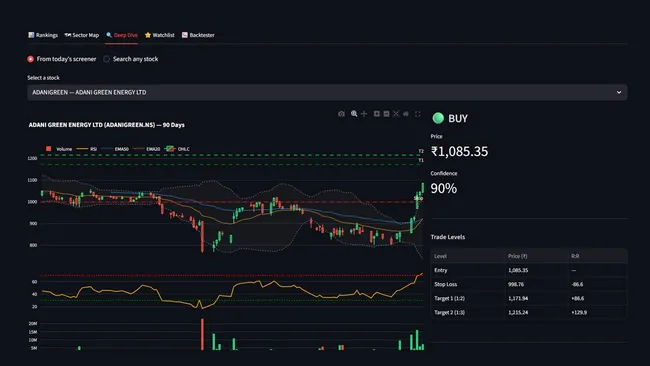Click the T1 target line label
The image size is (650, 366).
tap(421, 160)
